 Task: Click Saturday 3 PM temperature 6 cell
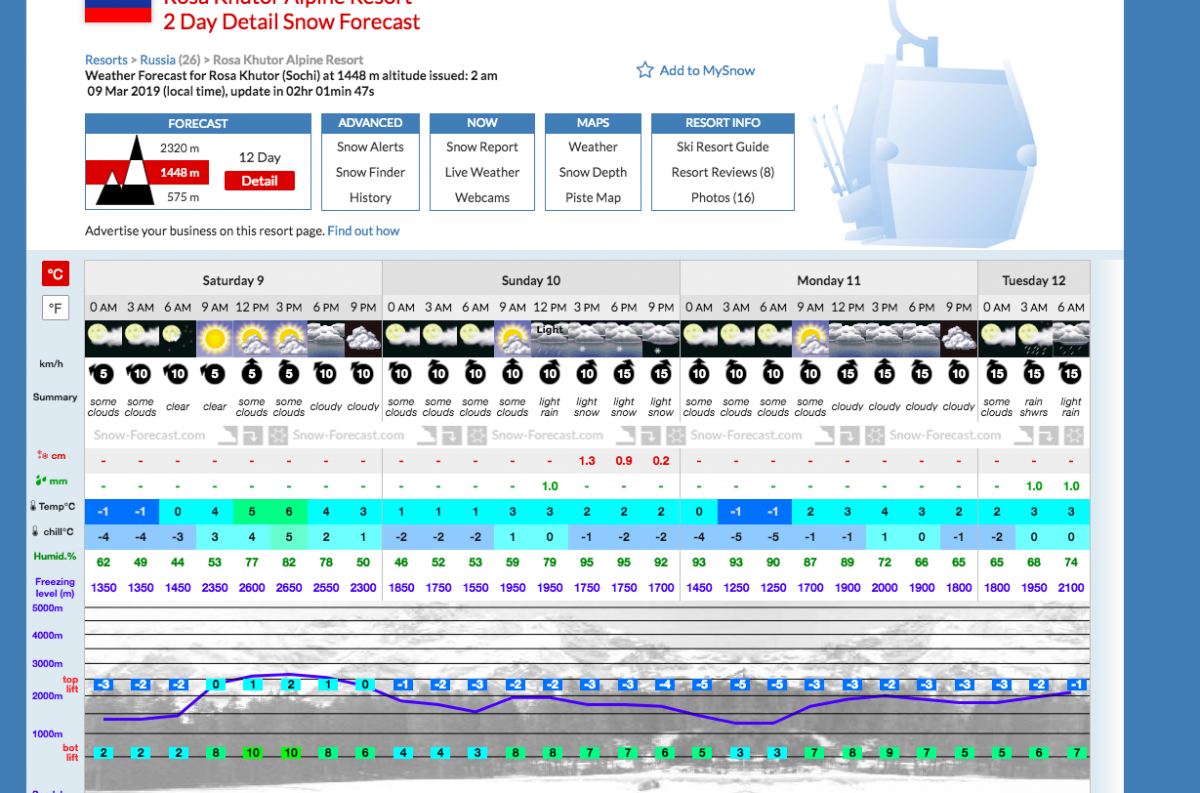click(x=289, y=512)
